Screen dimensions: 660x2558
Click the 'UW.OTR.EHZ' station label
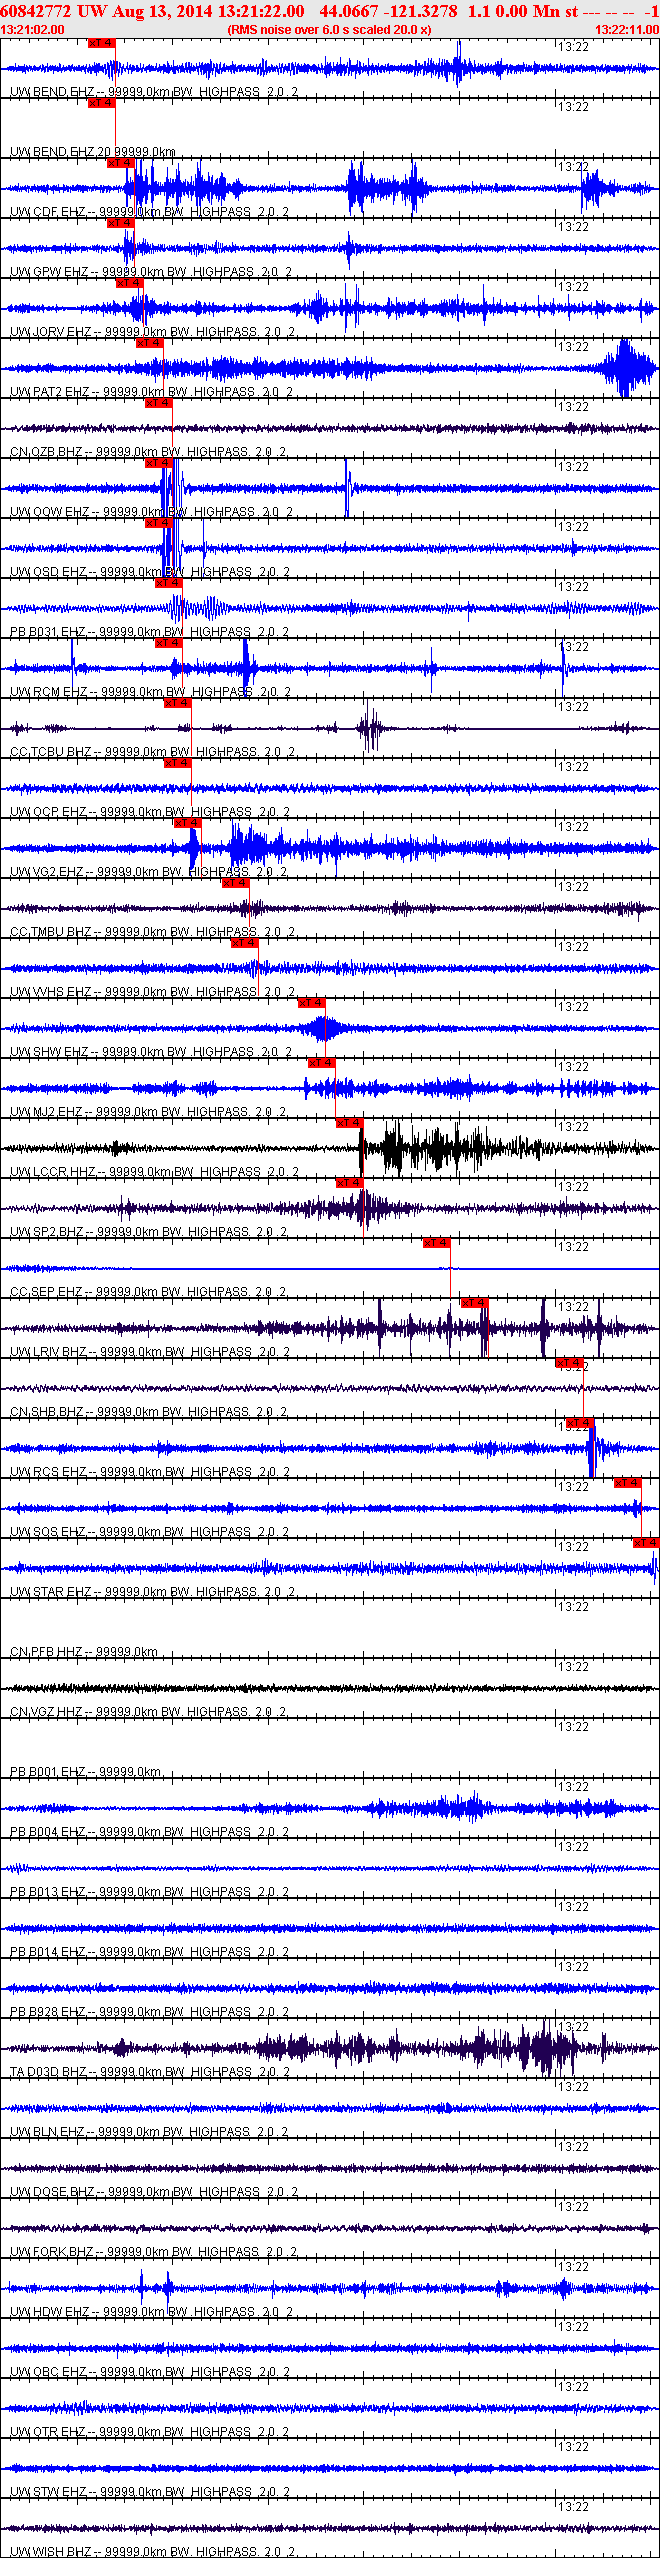coord(49,2432)
